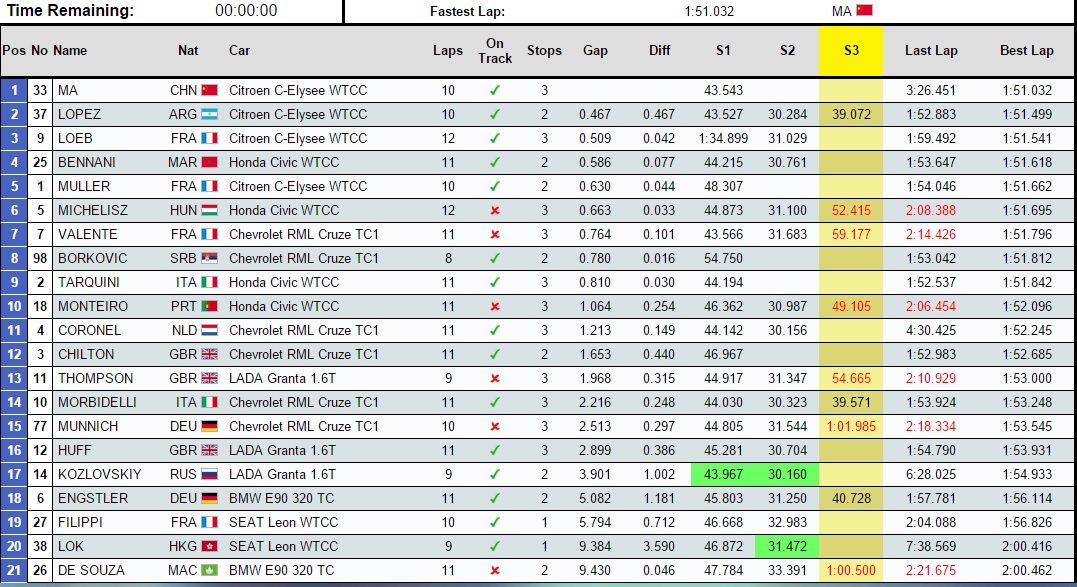
Task: Click the yellow highlighted S3 column header
Action: [851, 50]
